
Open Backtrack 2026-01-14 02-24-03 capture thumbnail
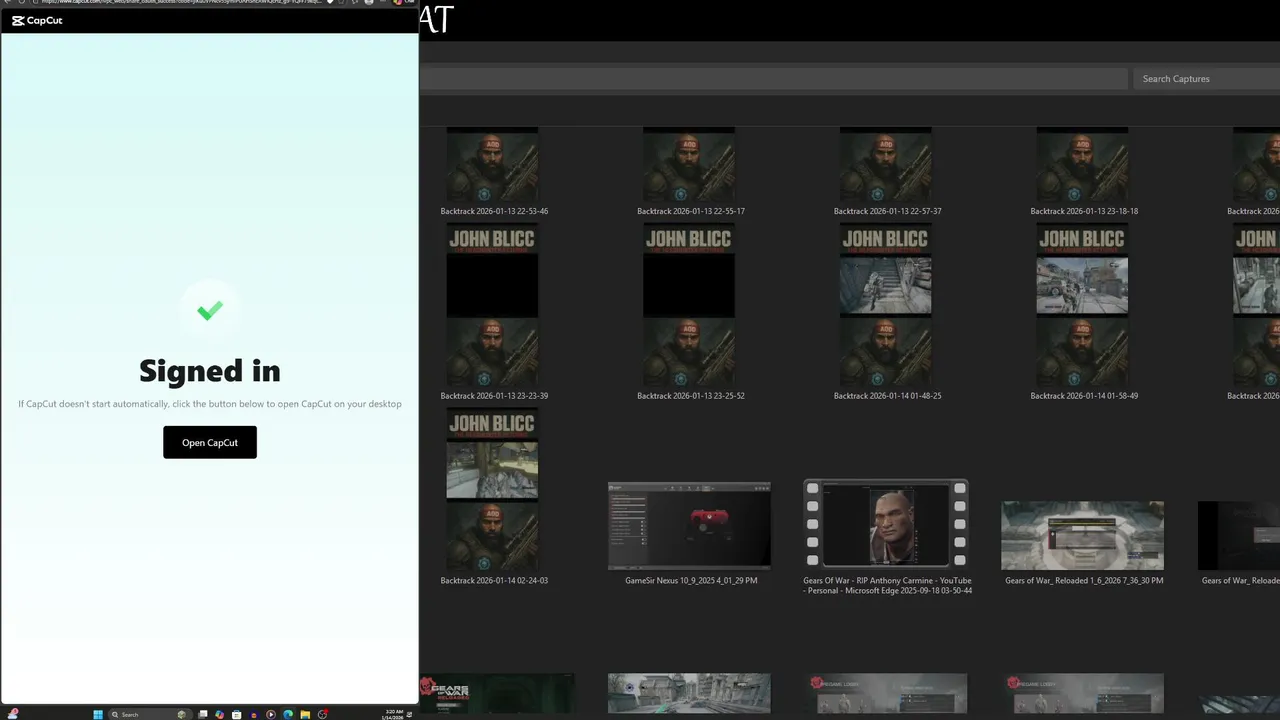pyautogui.click(x=492, y=490)
